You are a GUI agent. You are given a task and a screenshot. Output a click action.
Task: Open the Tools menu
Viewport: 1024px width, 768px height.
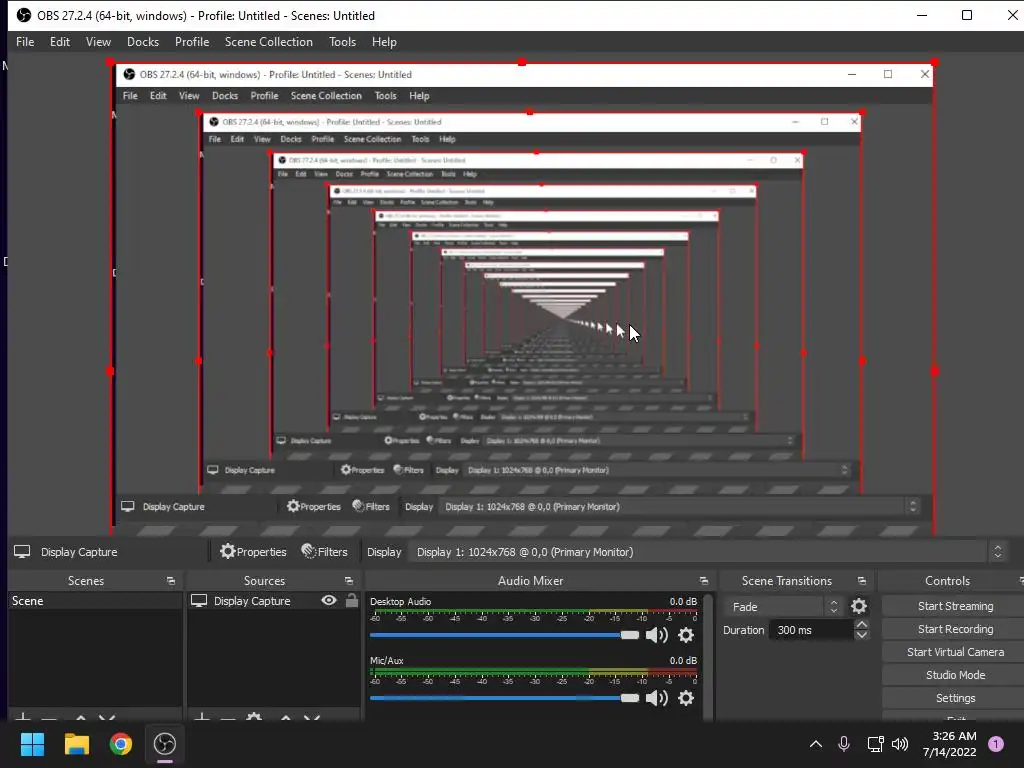[x=342, y=42]
